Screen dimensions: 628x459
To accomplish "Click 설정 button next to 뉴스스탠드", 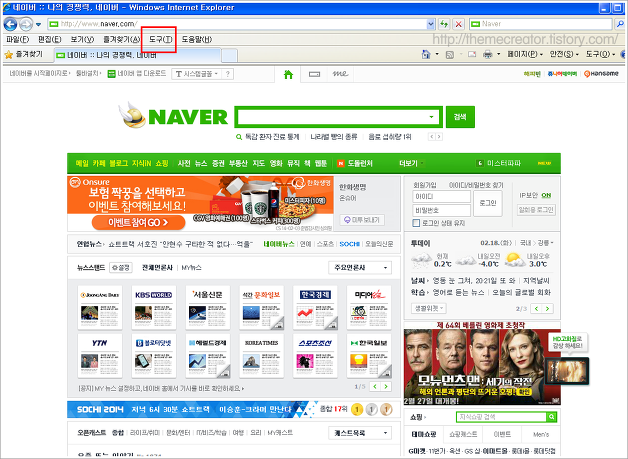I will (121, 268).
